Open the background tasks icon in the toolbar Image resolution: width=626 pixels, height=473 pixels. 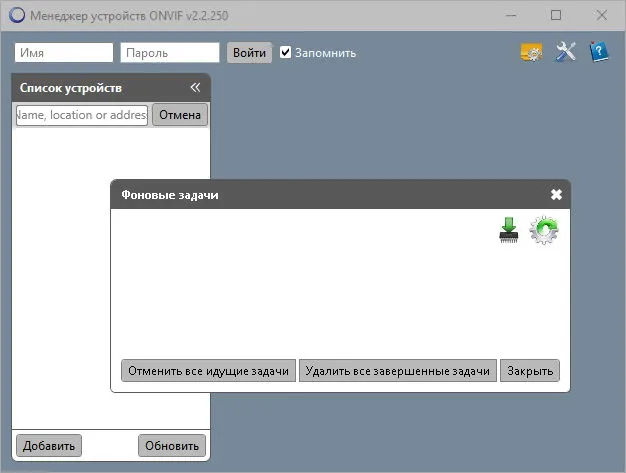[x=531, y=52]
